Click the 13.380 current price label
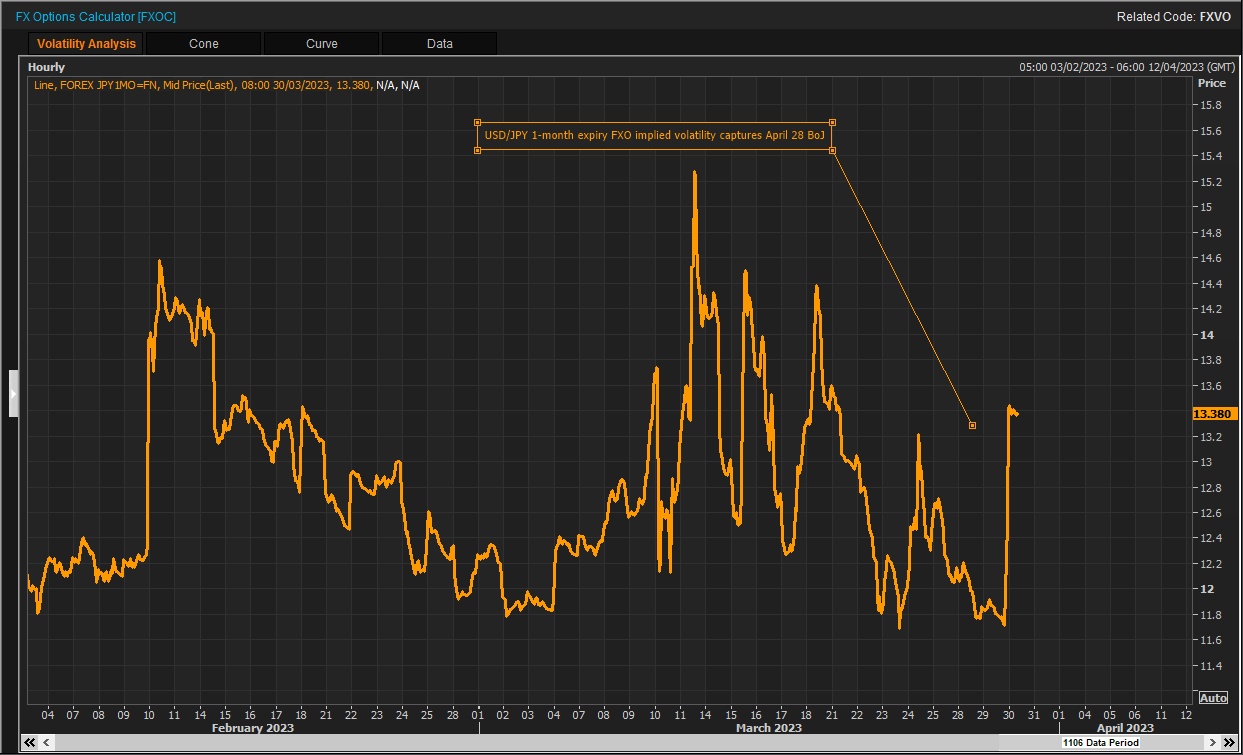 coord(1214,414)
